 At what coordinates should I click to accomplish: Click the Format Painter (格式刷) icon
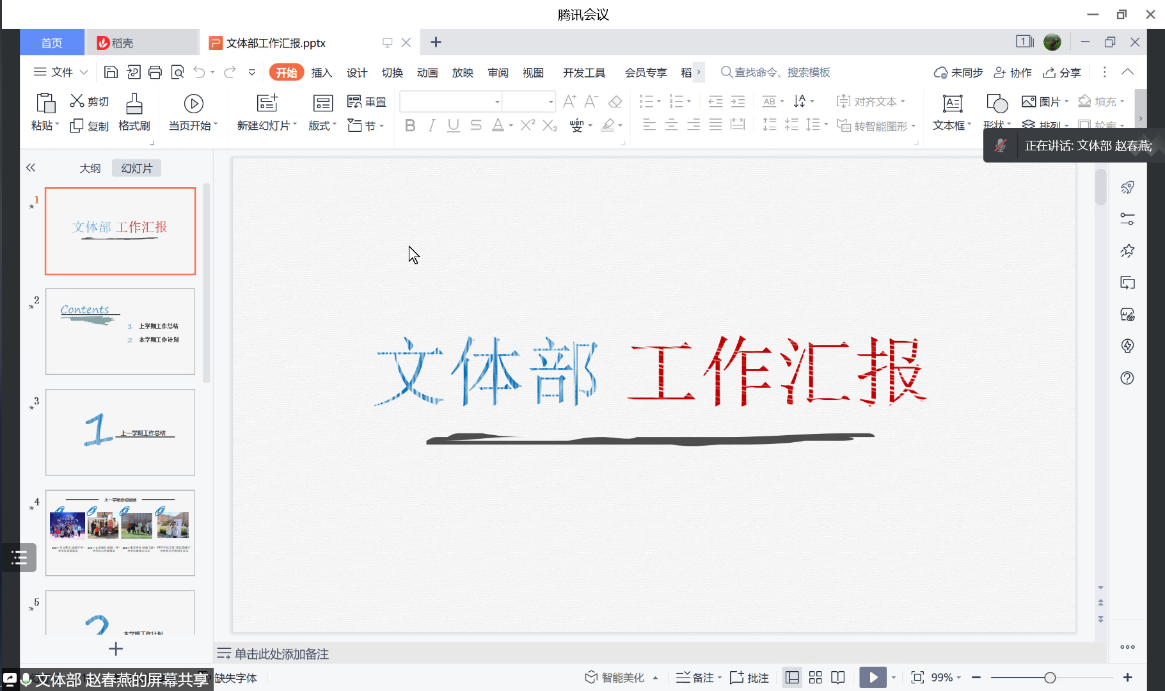pos(133,103)
